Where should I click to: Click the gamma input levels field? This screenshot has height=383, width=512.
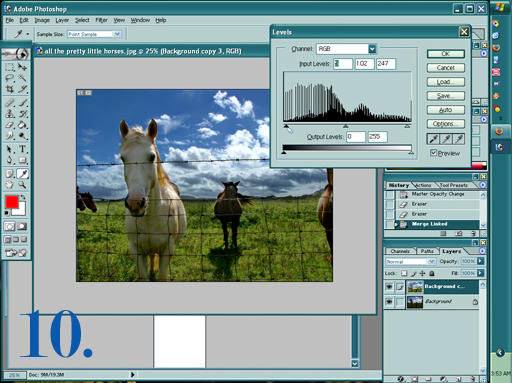364,63
